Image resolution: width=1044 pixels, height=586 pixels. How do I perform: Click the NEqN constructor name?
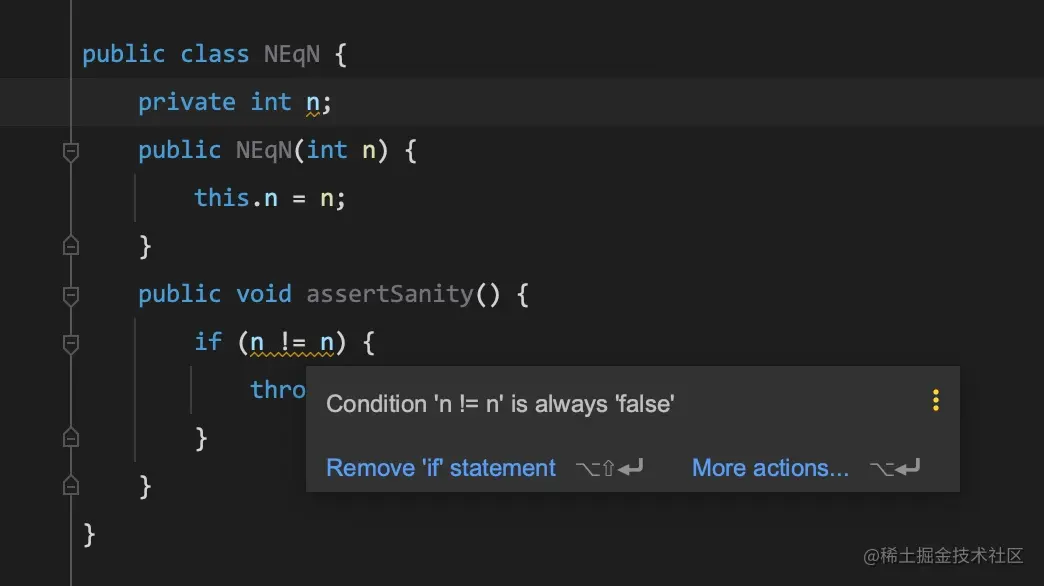pyautogui.click(x=264, y=150)
